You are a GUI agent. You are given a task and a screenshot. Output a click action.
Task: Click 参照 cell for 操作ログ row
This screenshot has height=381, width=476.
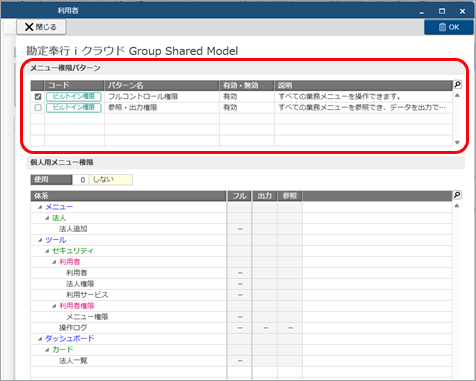click(290, 328)
